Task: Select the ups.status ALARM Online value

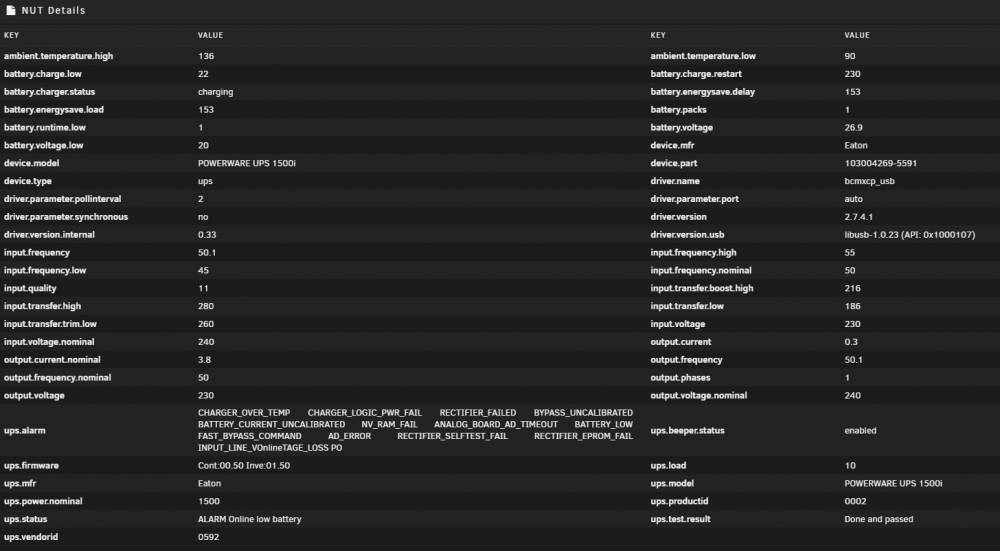Action: click(x=249, y=519)
